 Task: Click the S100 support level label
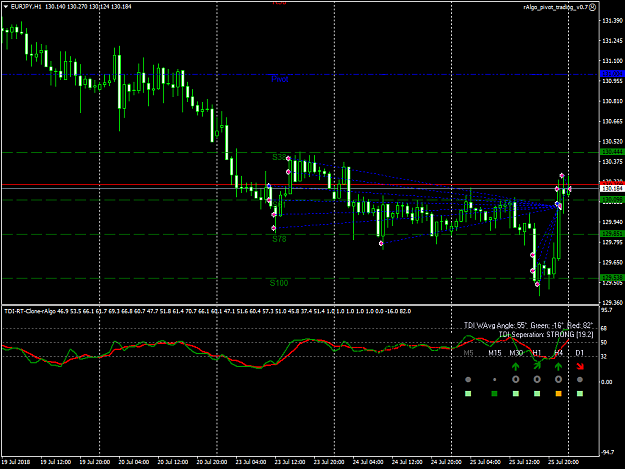click(x=279, y=283)
